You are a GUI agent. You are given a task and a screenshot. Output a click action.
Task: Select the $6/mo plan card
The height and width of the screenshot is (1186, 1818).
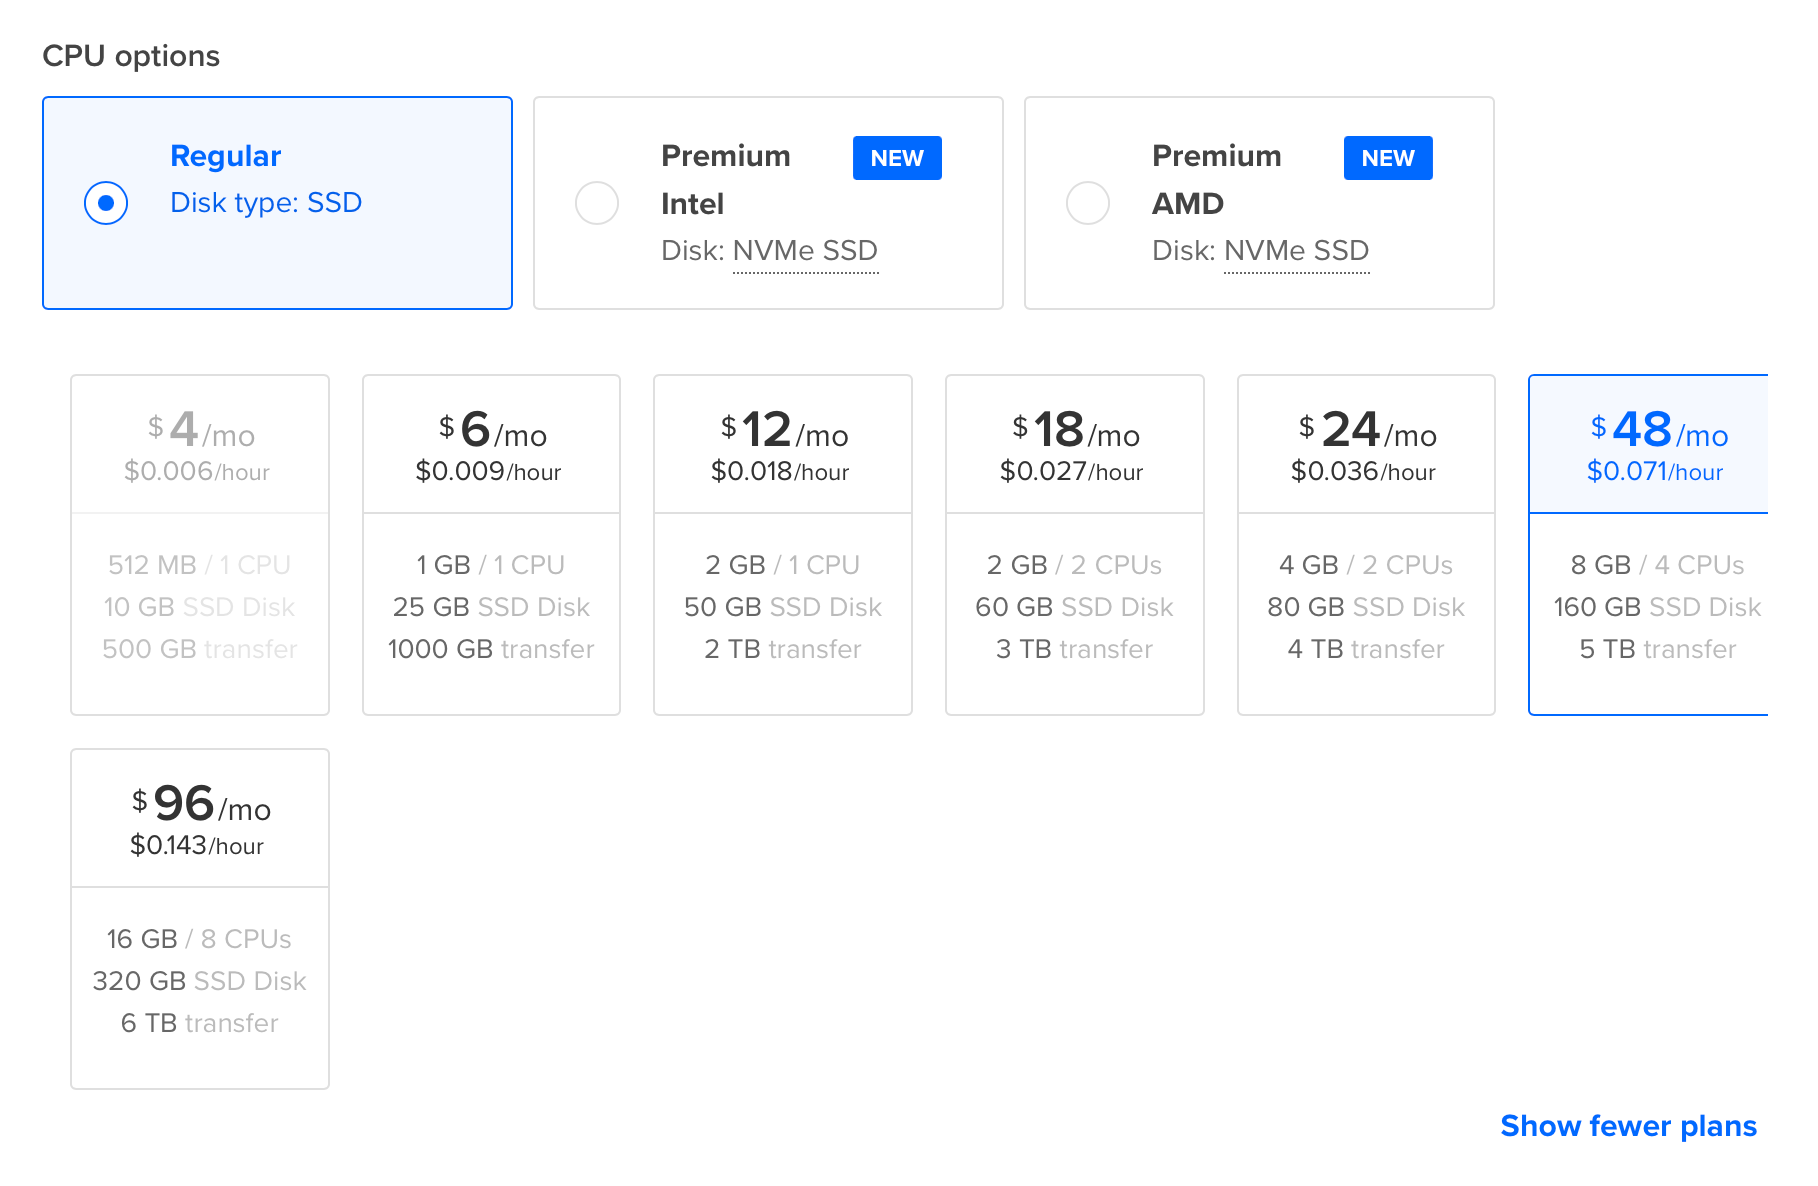491,544
